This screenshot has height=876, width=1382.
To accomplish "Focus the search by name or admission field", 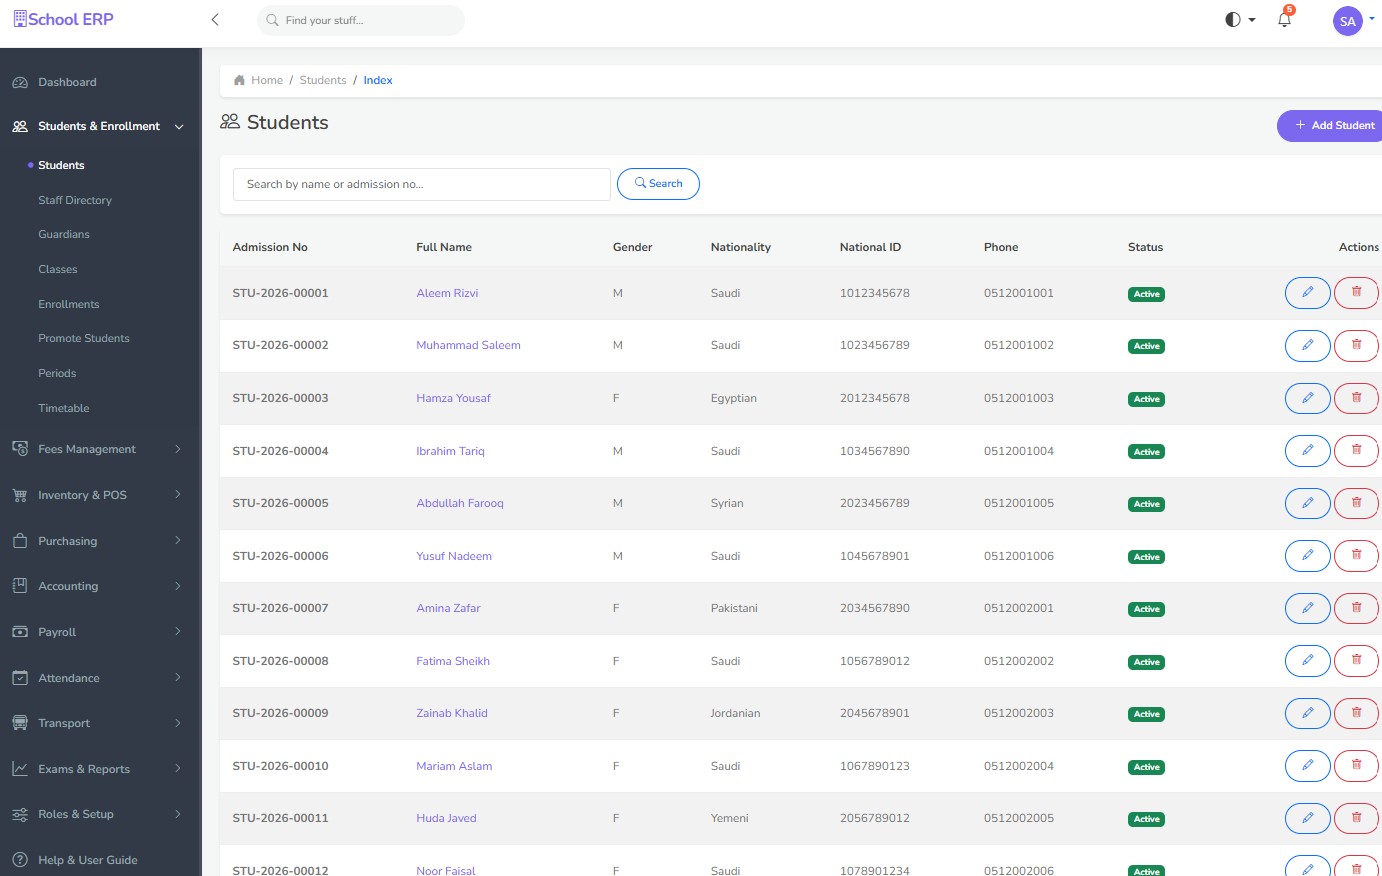I will (x=422, y=184).
